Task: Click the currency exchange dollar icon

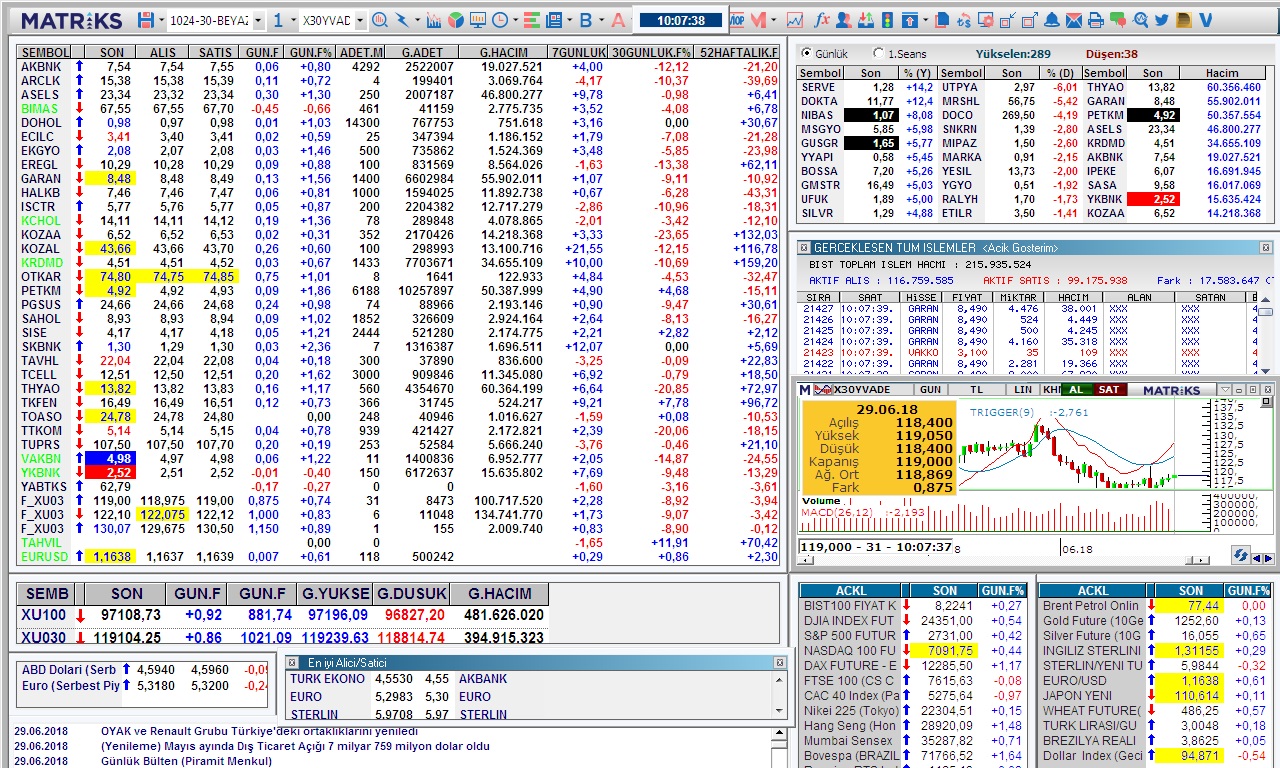Action: pos(964,20)
